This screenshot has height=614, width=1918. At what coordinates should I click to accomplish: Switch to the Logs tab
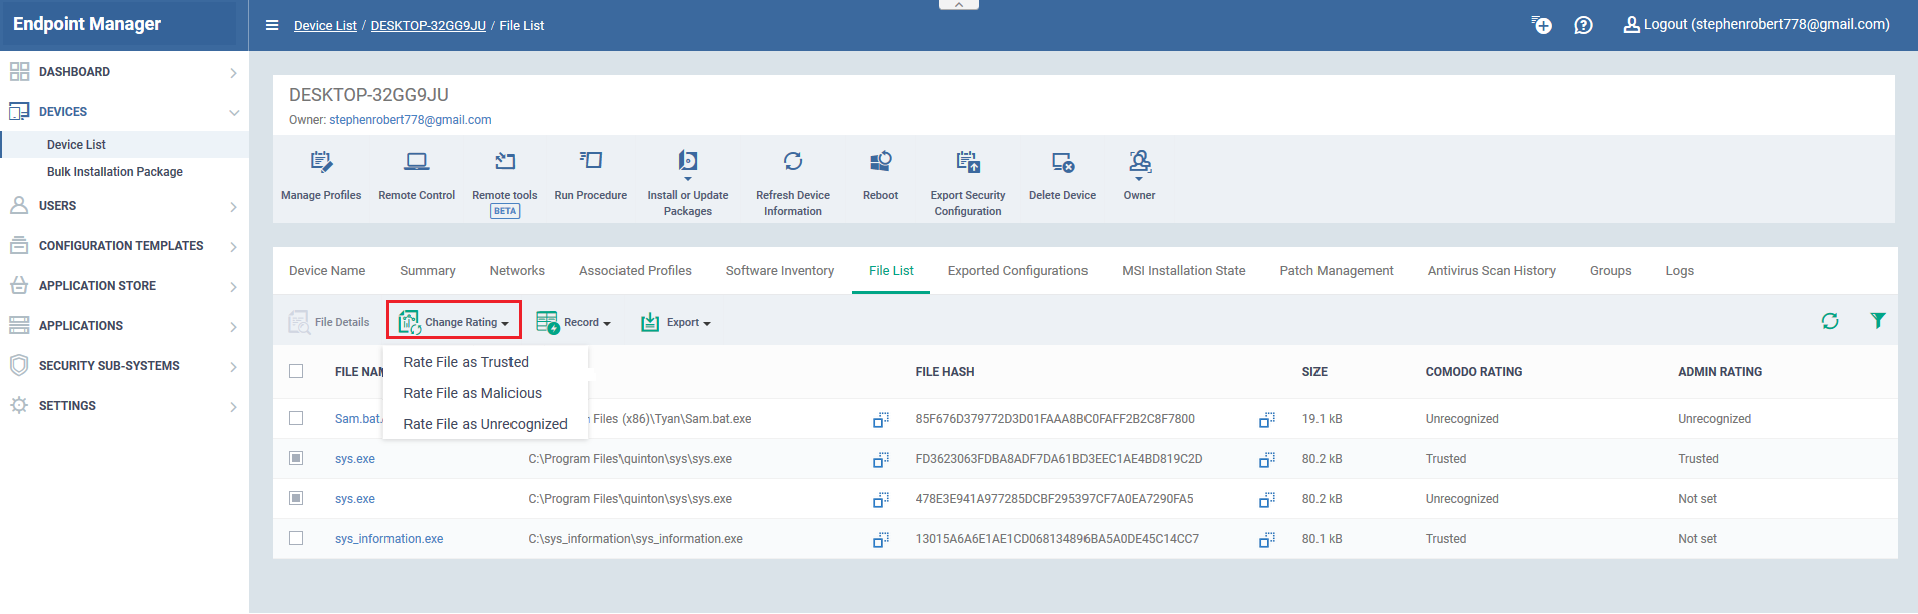tap(1680, 271)
